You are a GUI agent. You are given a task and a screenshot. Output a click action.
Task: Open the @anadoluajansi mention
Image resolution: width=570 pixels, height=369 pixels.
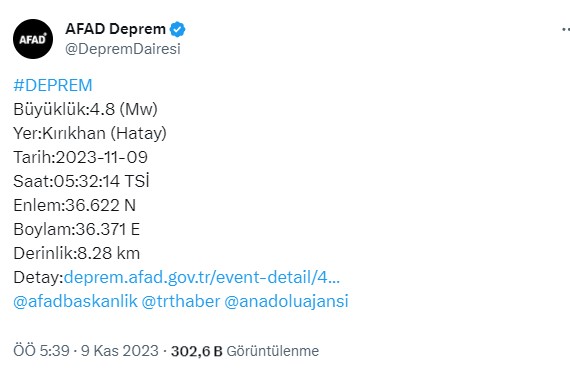(286, 301)
